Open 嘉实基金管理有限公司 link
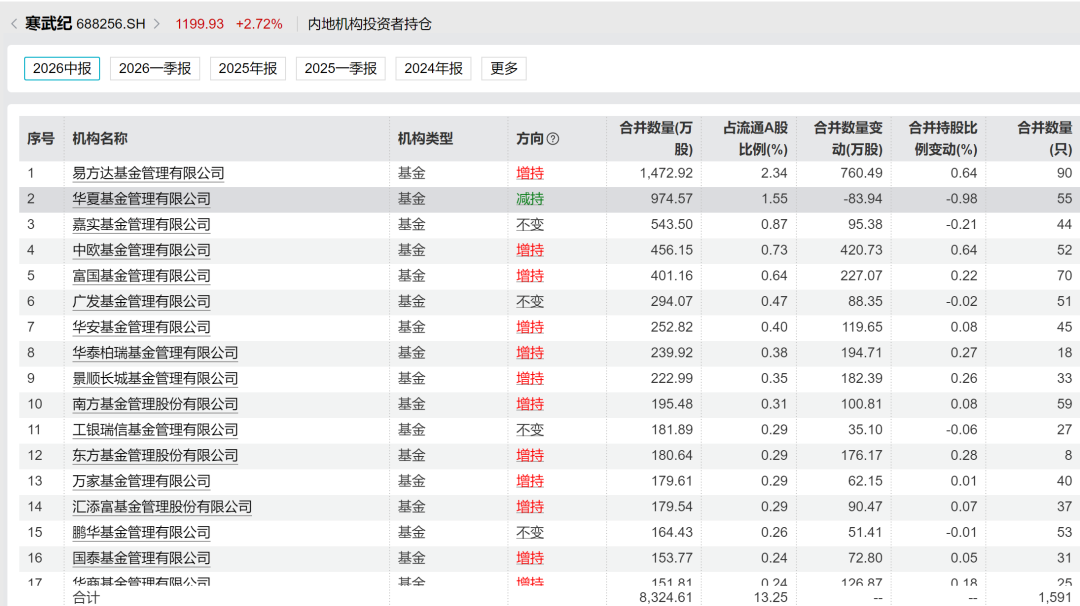This screenshot has height=606, width=1080. click(x=142, y=224)
